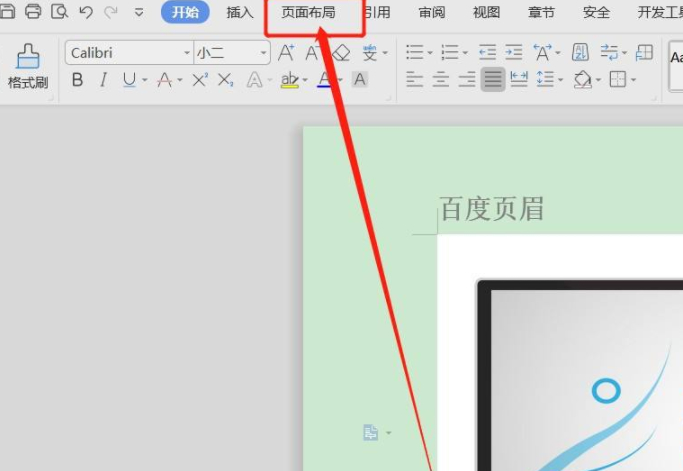This screenshot has height=471, width=683.
Task: Open highlight color dropdown arrow
Action: (x=305, y=80)
